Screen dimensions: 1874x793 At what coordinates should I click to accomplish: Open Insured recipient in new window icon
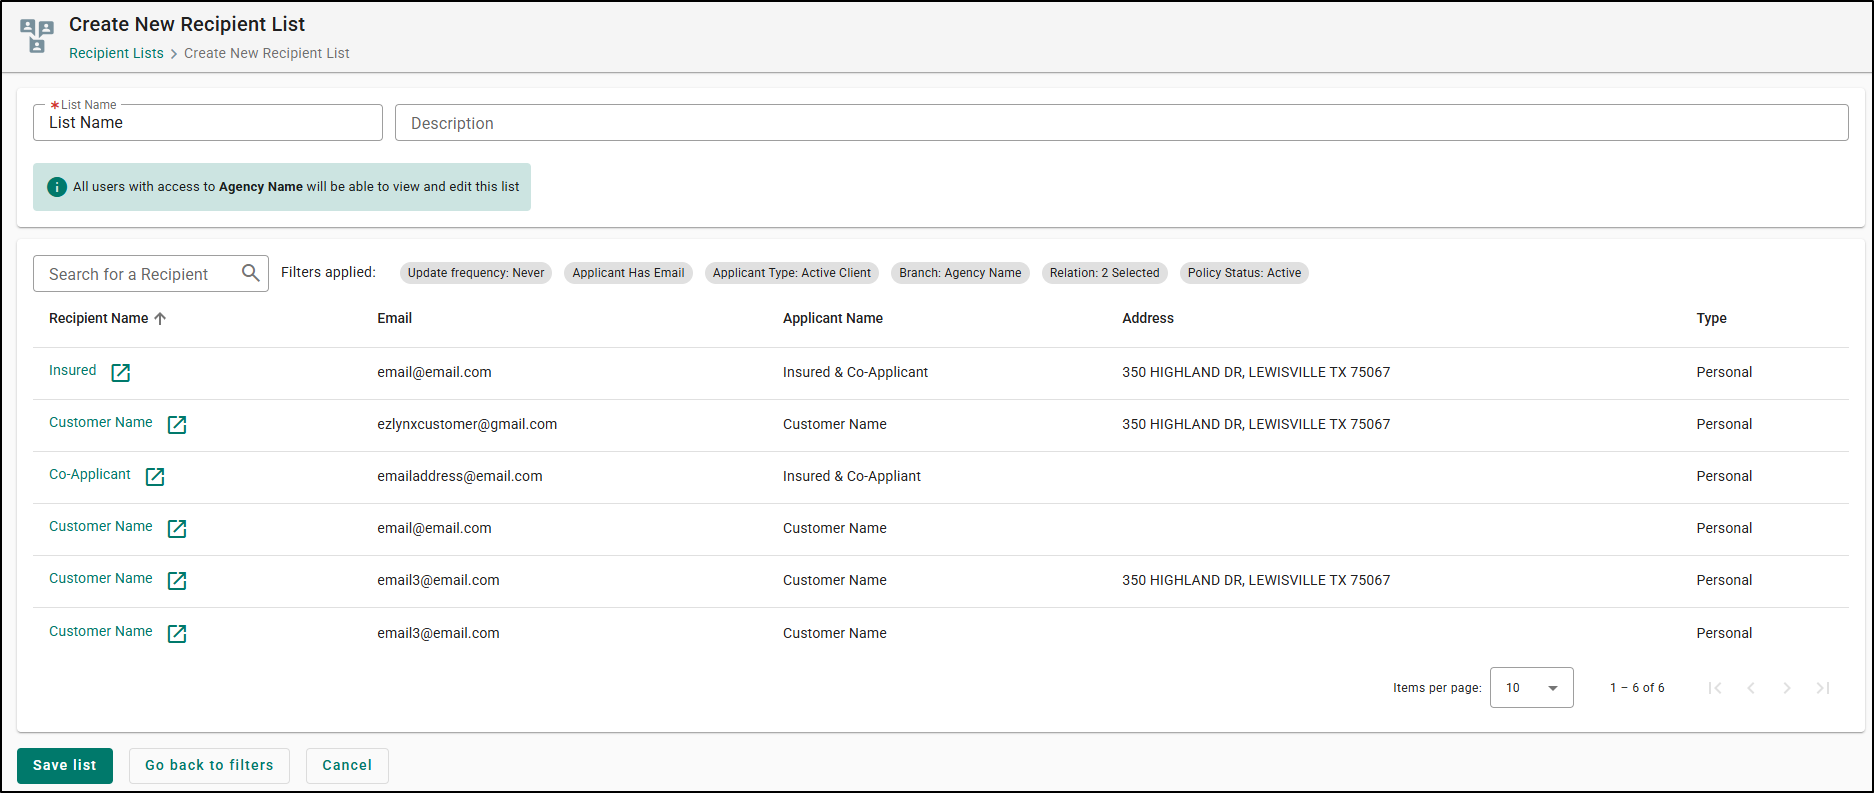[121, 372]
